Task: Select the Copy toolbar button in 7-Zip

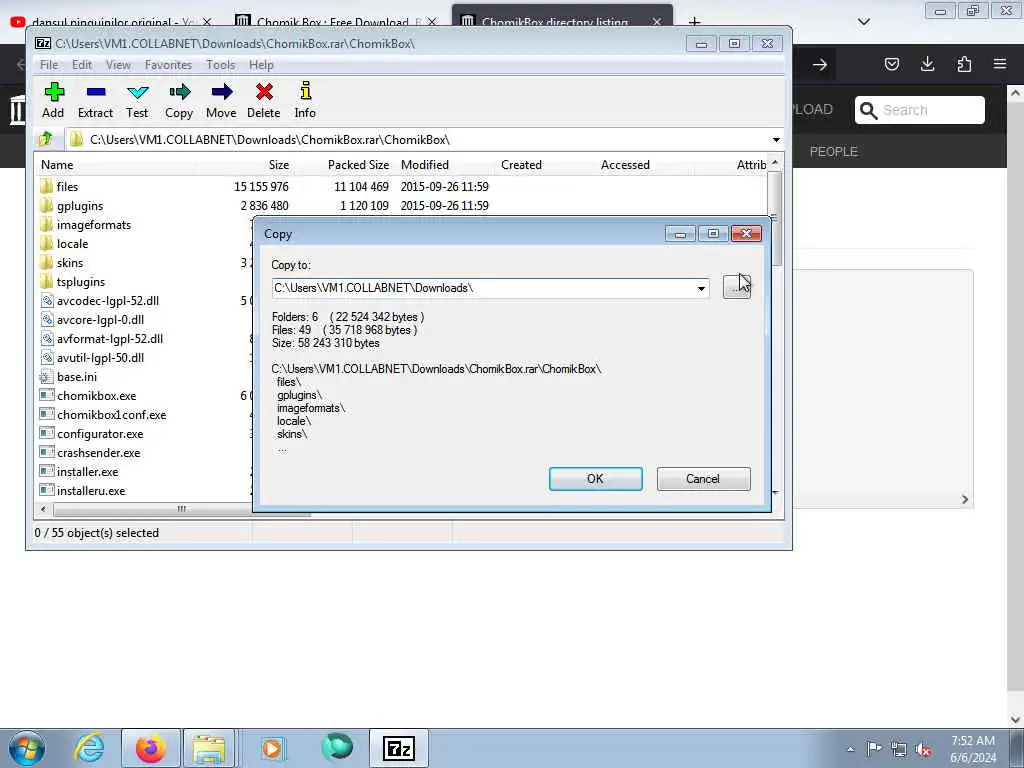Action: pos(179,100)
